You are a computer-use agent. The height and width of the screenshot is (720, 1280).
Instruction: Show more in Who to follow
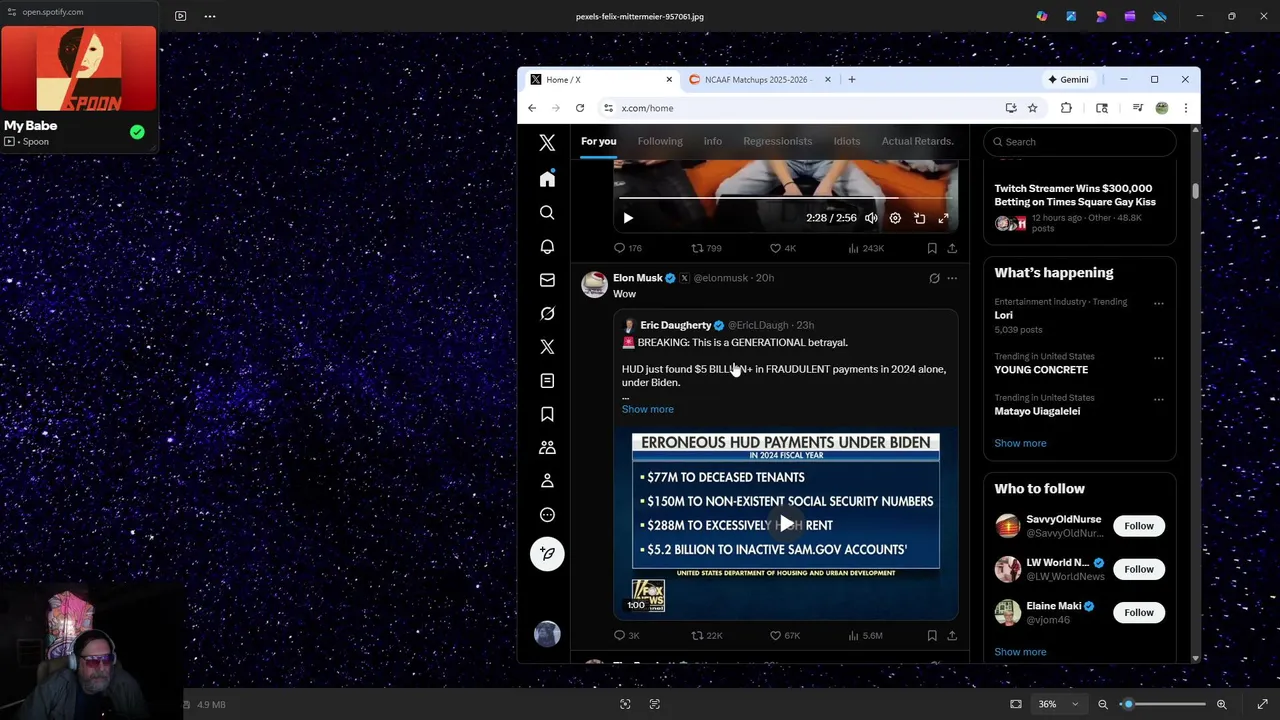pyautogui.click(x=1020, y=652)
